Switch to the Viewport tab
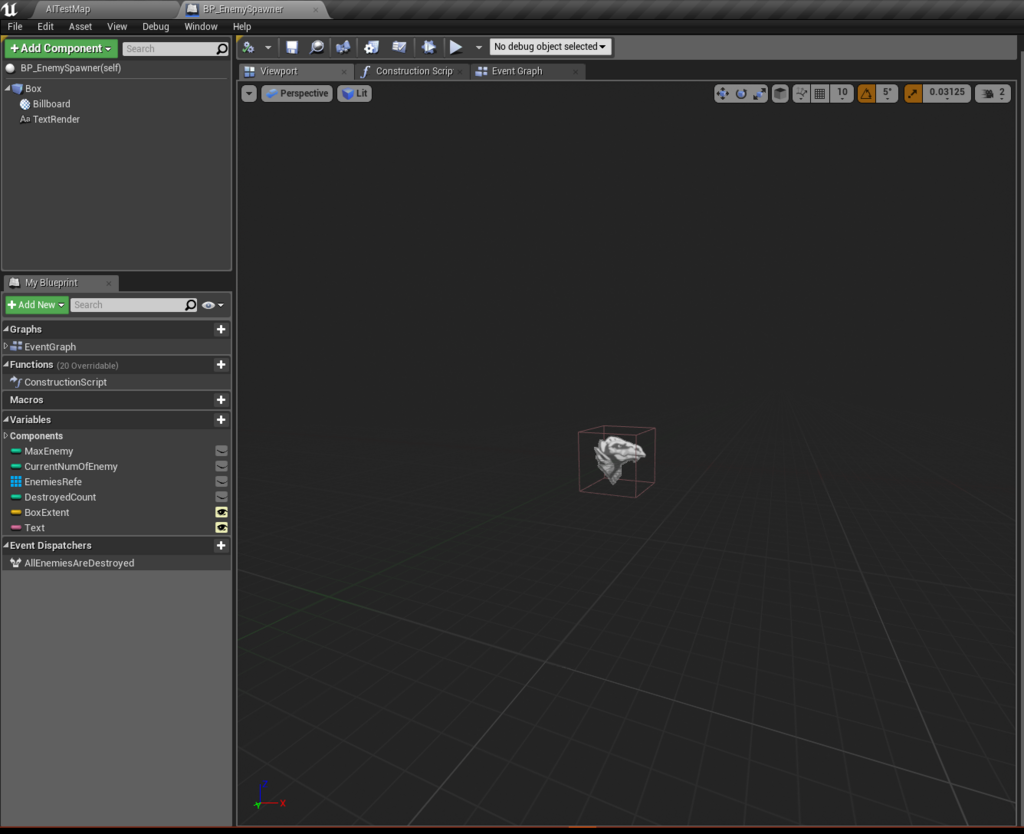The image size is (1024, 834). [295, 71]
